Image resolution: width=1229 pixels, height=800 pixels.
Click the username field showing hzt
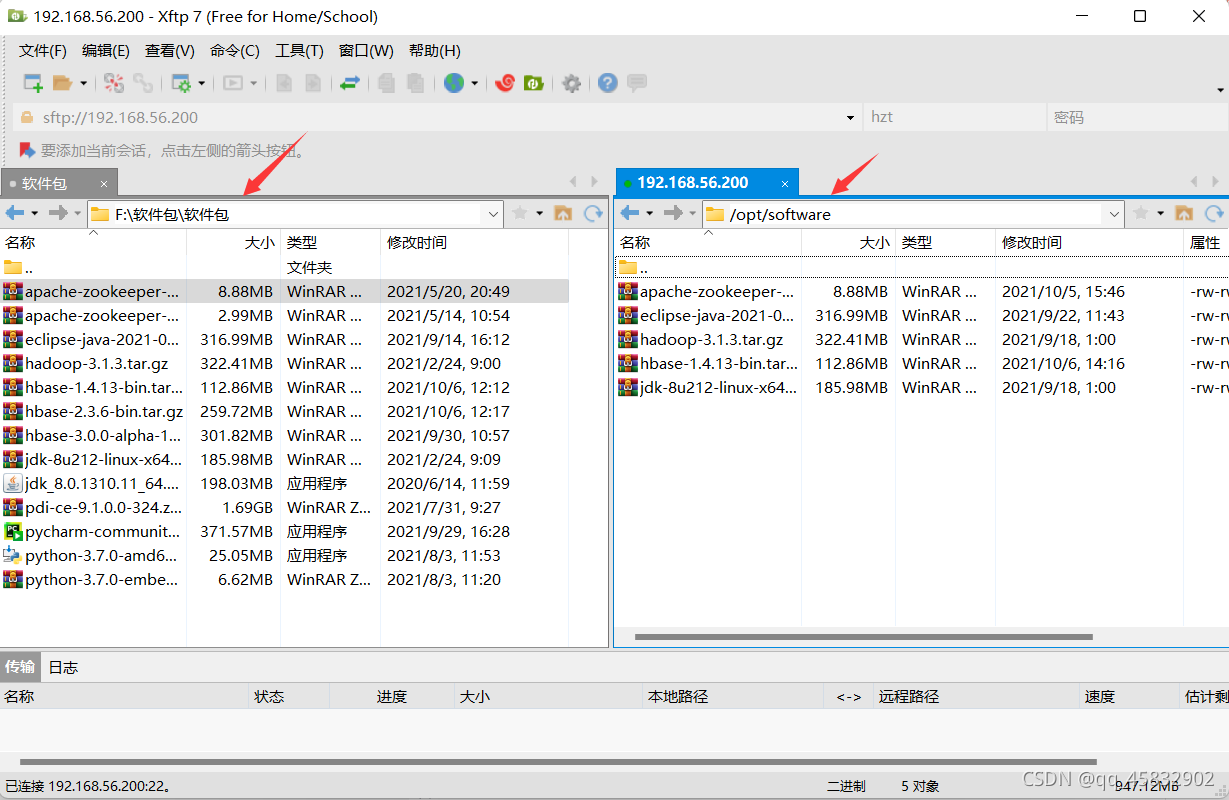(954, 117)
